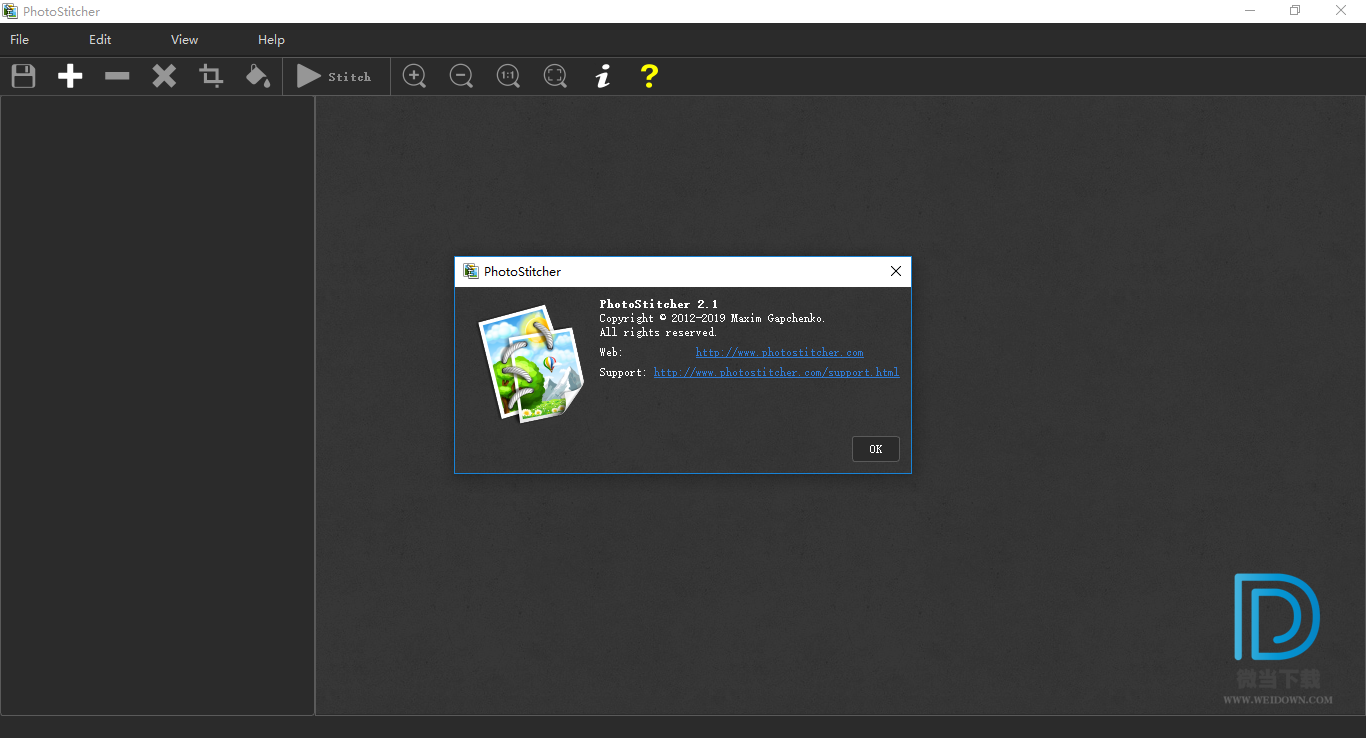The width and height of the screenshot is (1366, 738).
Task: Close the PhotoStitcher main window
Action: click(1342, 11)
